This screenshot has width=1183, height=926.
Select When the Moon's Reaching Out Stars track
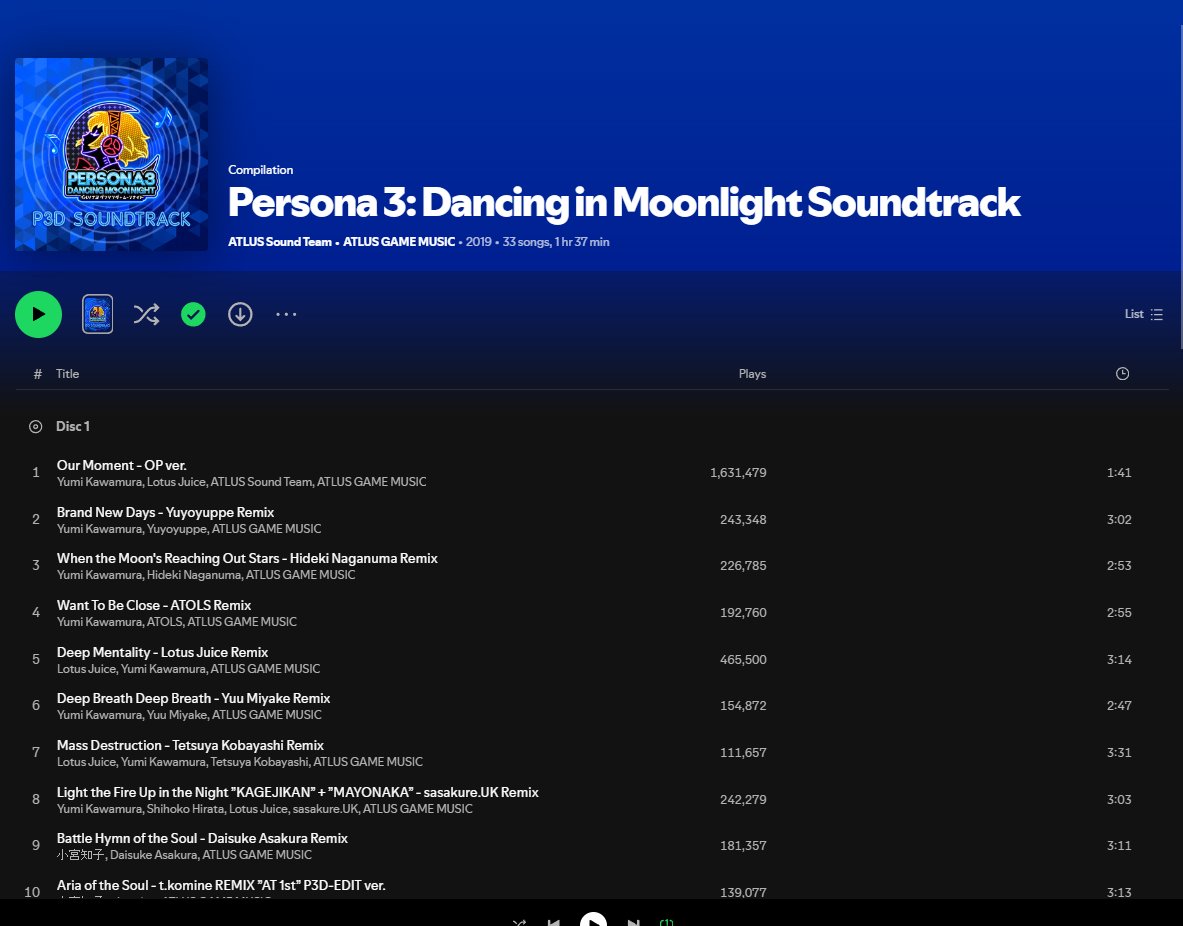click(x=247, y=558)
